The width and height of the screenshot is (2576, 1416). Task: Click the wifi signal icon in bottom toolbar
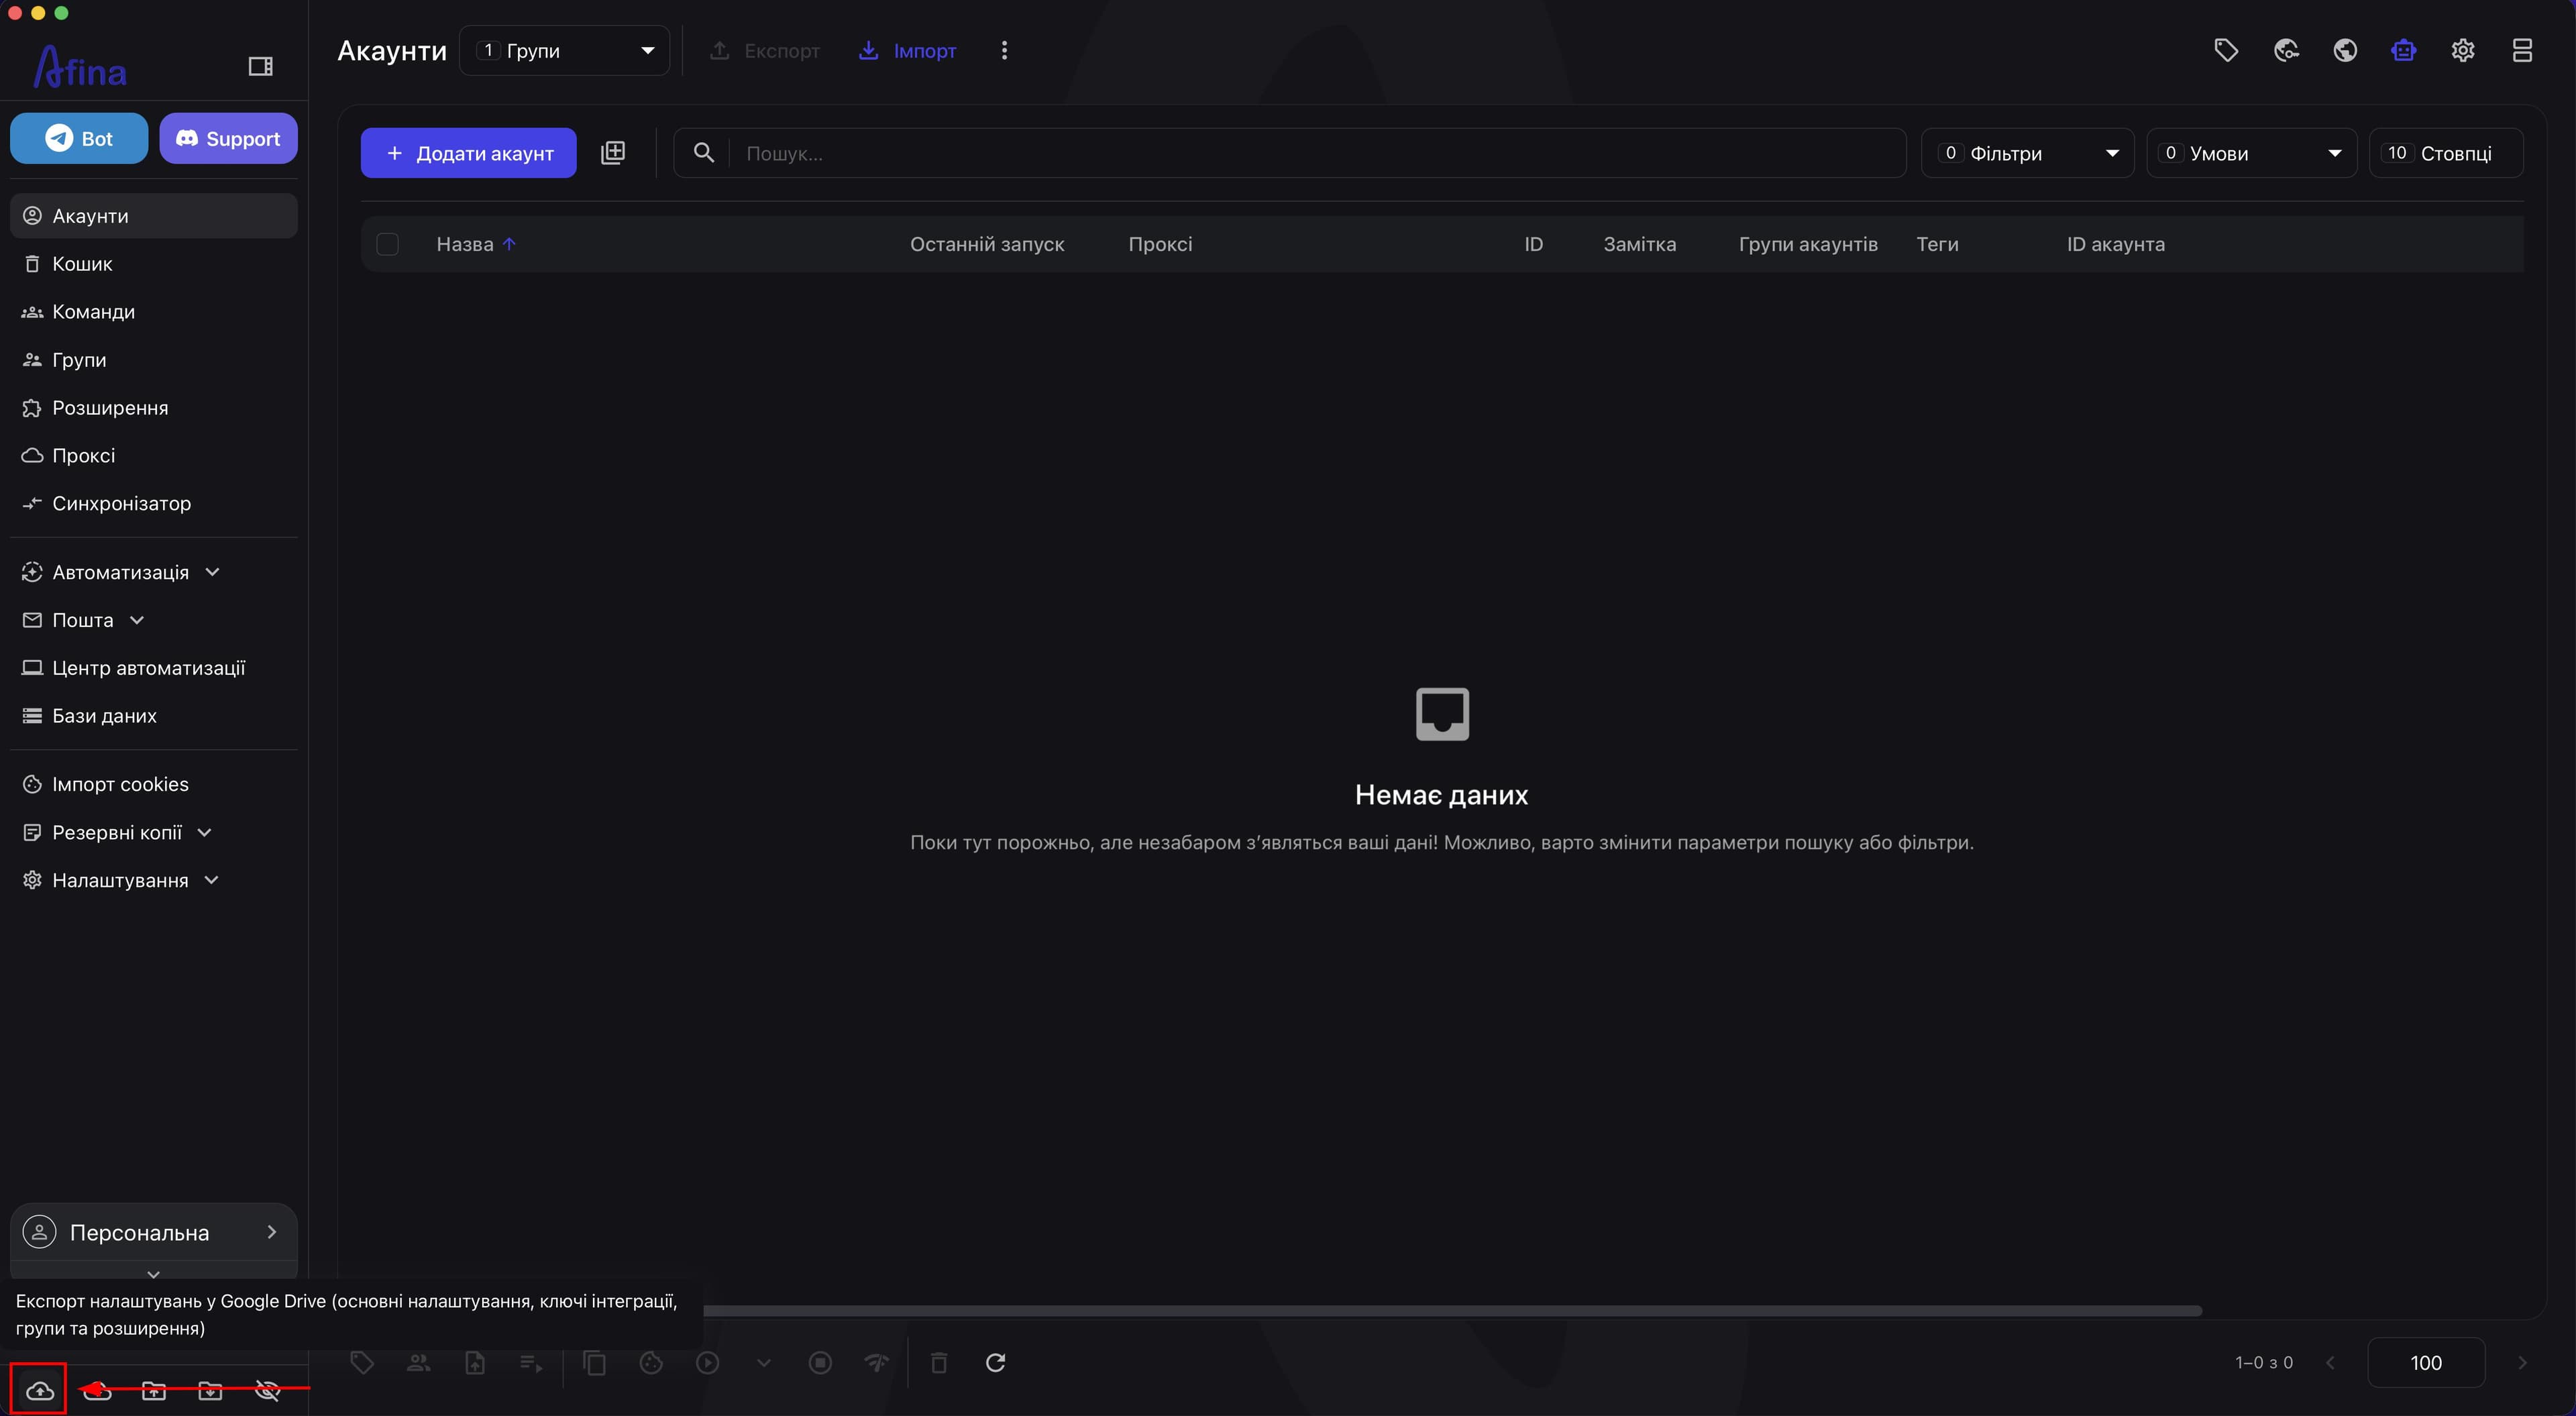coord(877,1362)
